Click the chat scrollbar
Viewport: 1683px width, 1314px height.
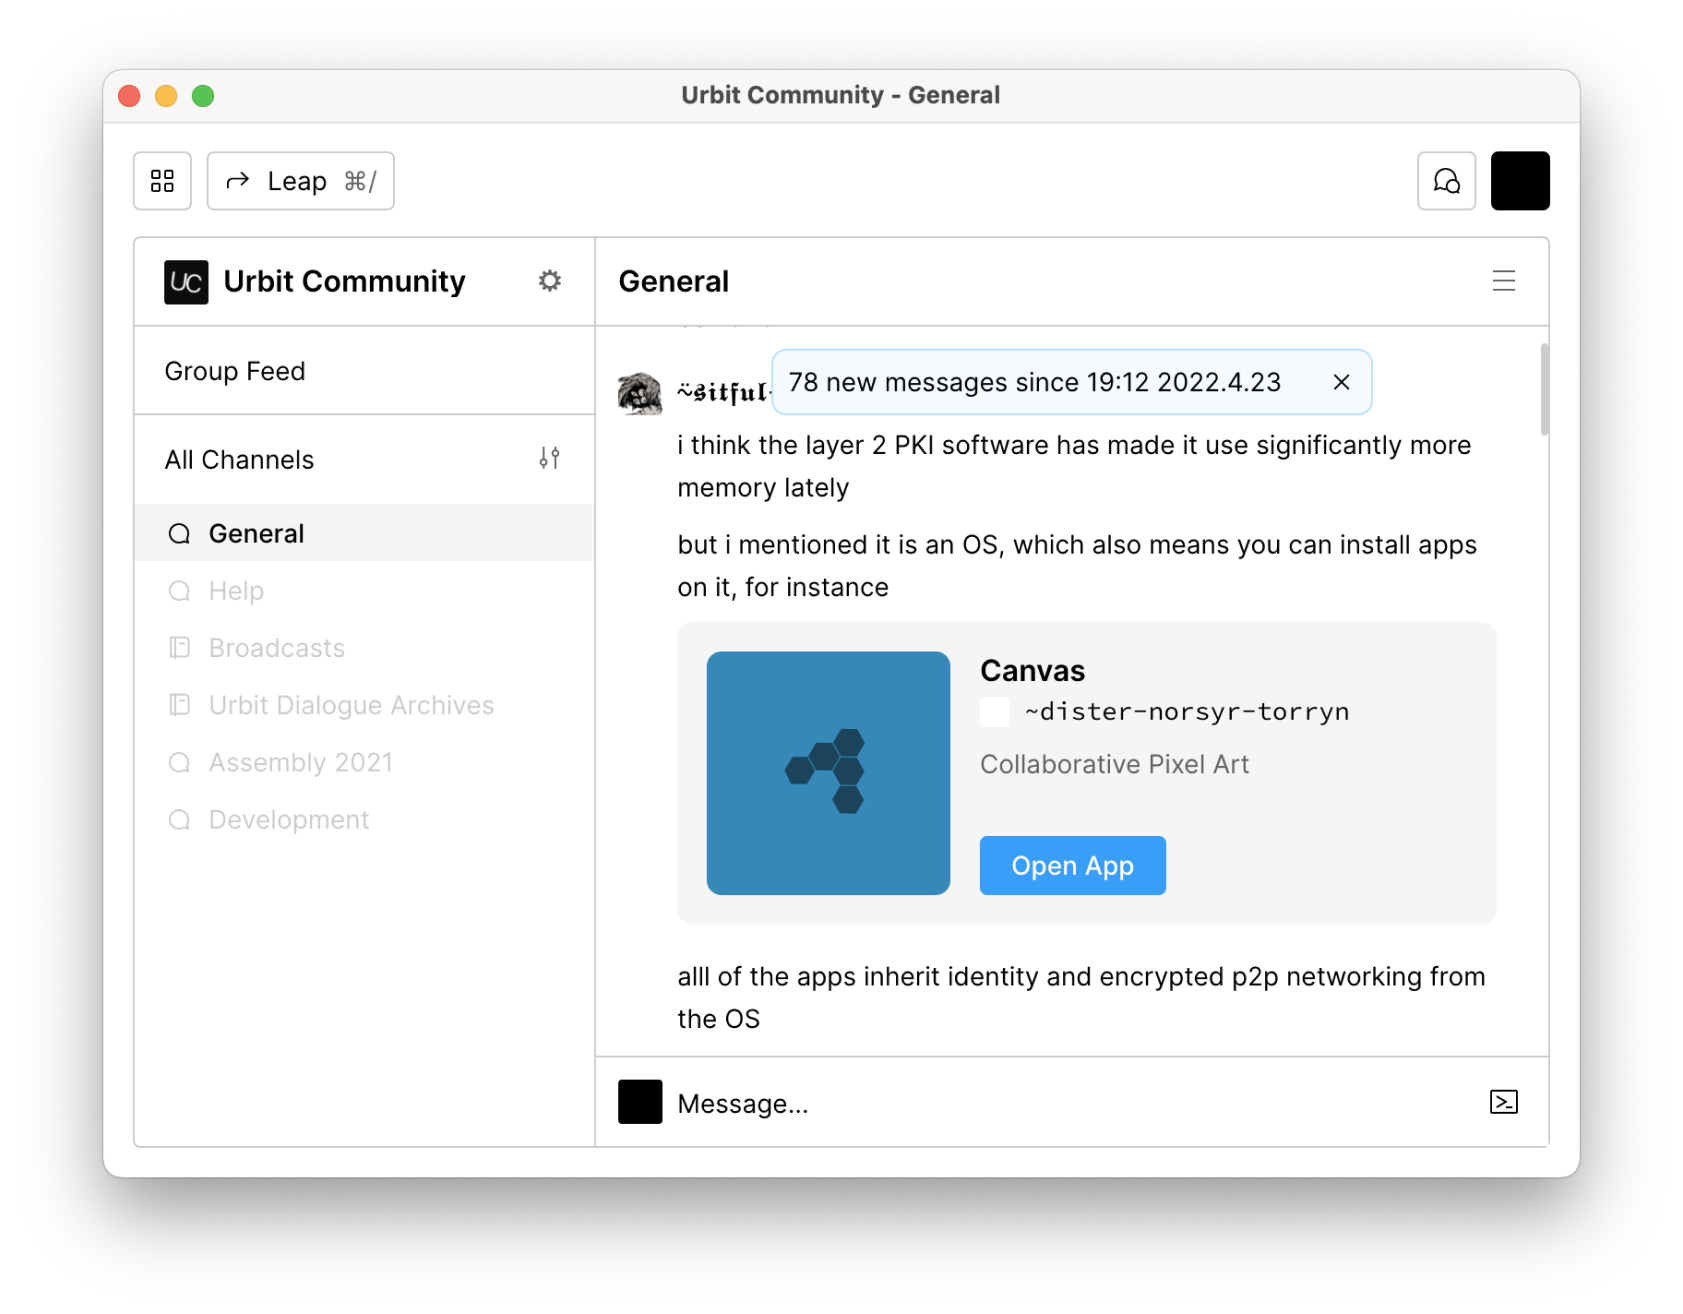coord(1544,390)
